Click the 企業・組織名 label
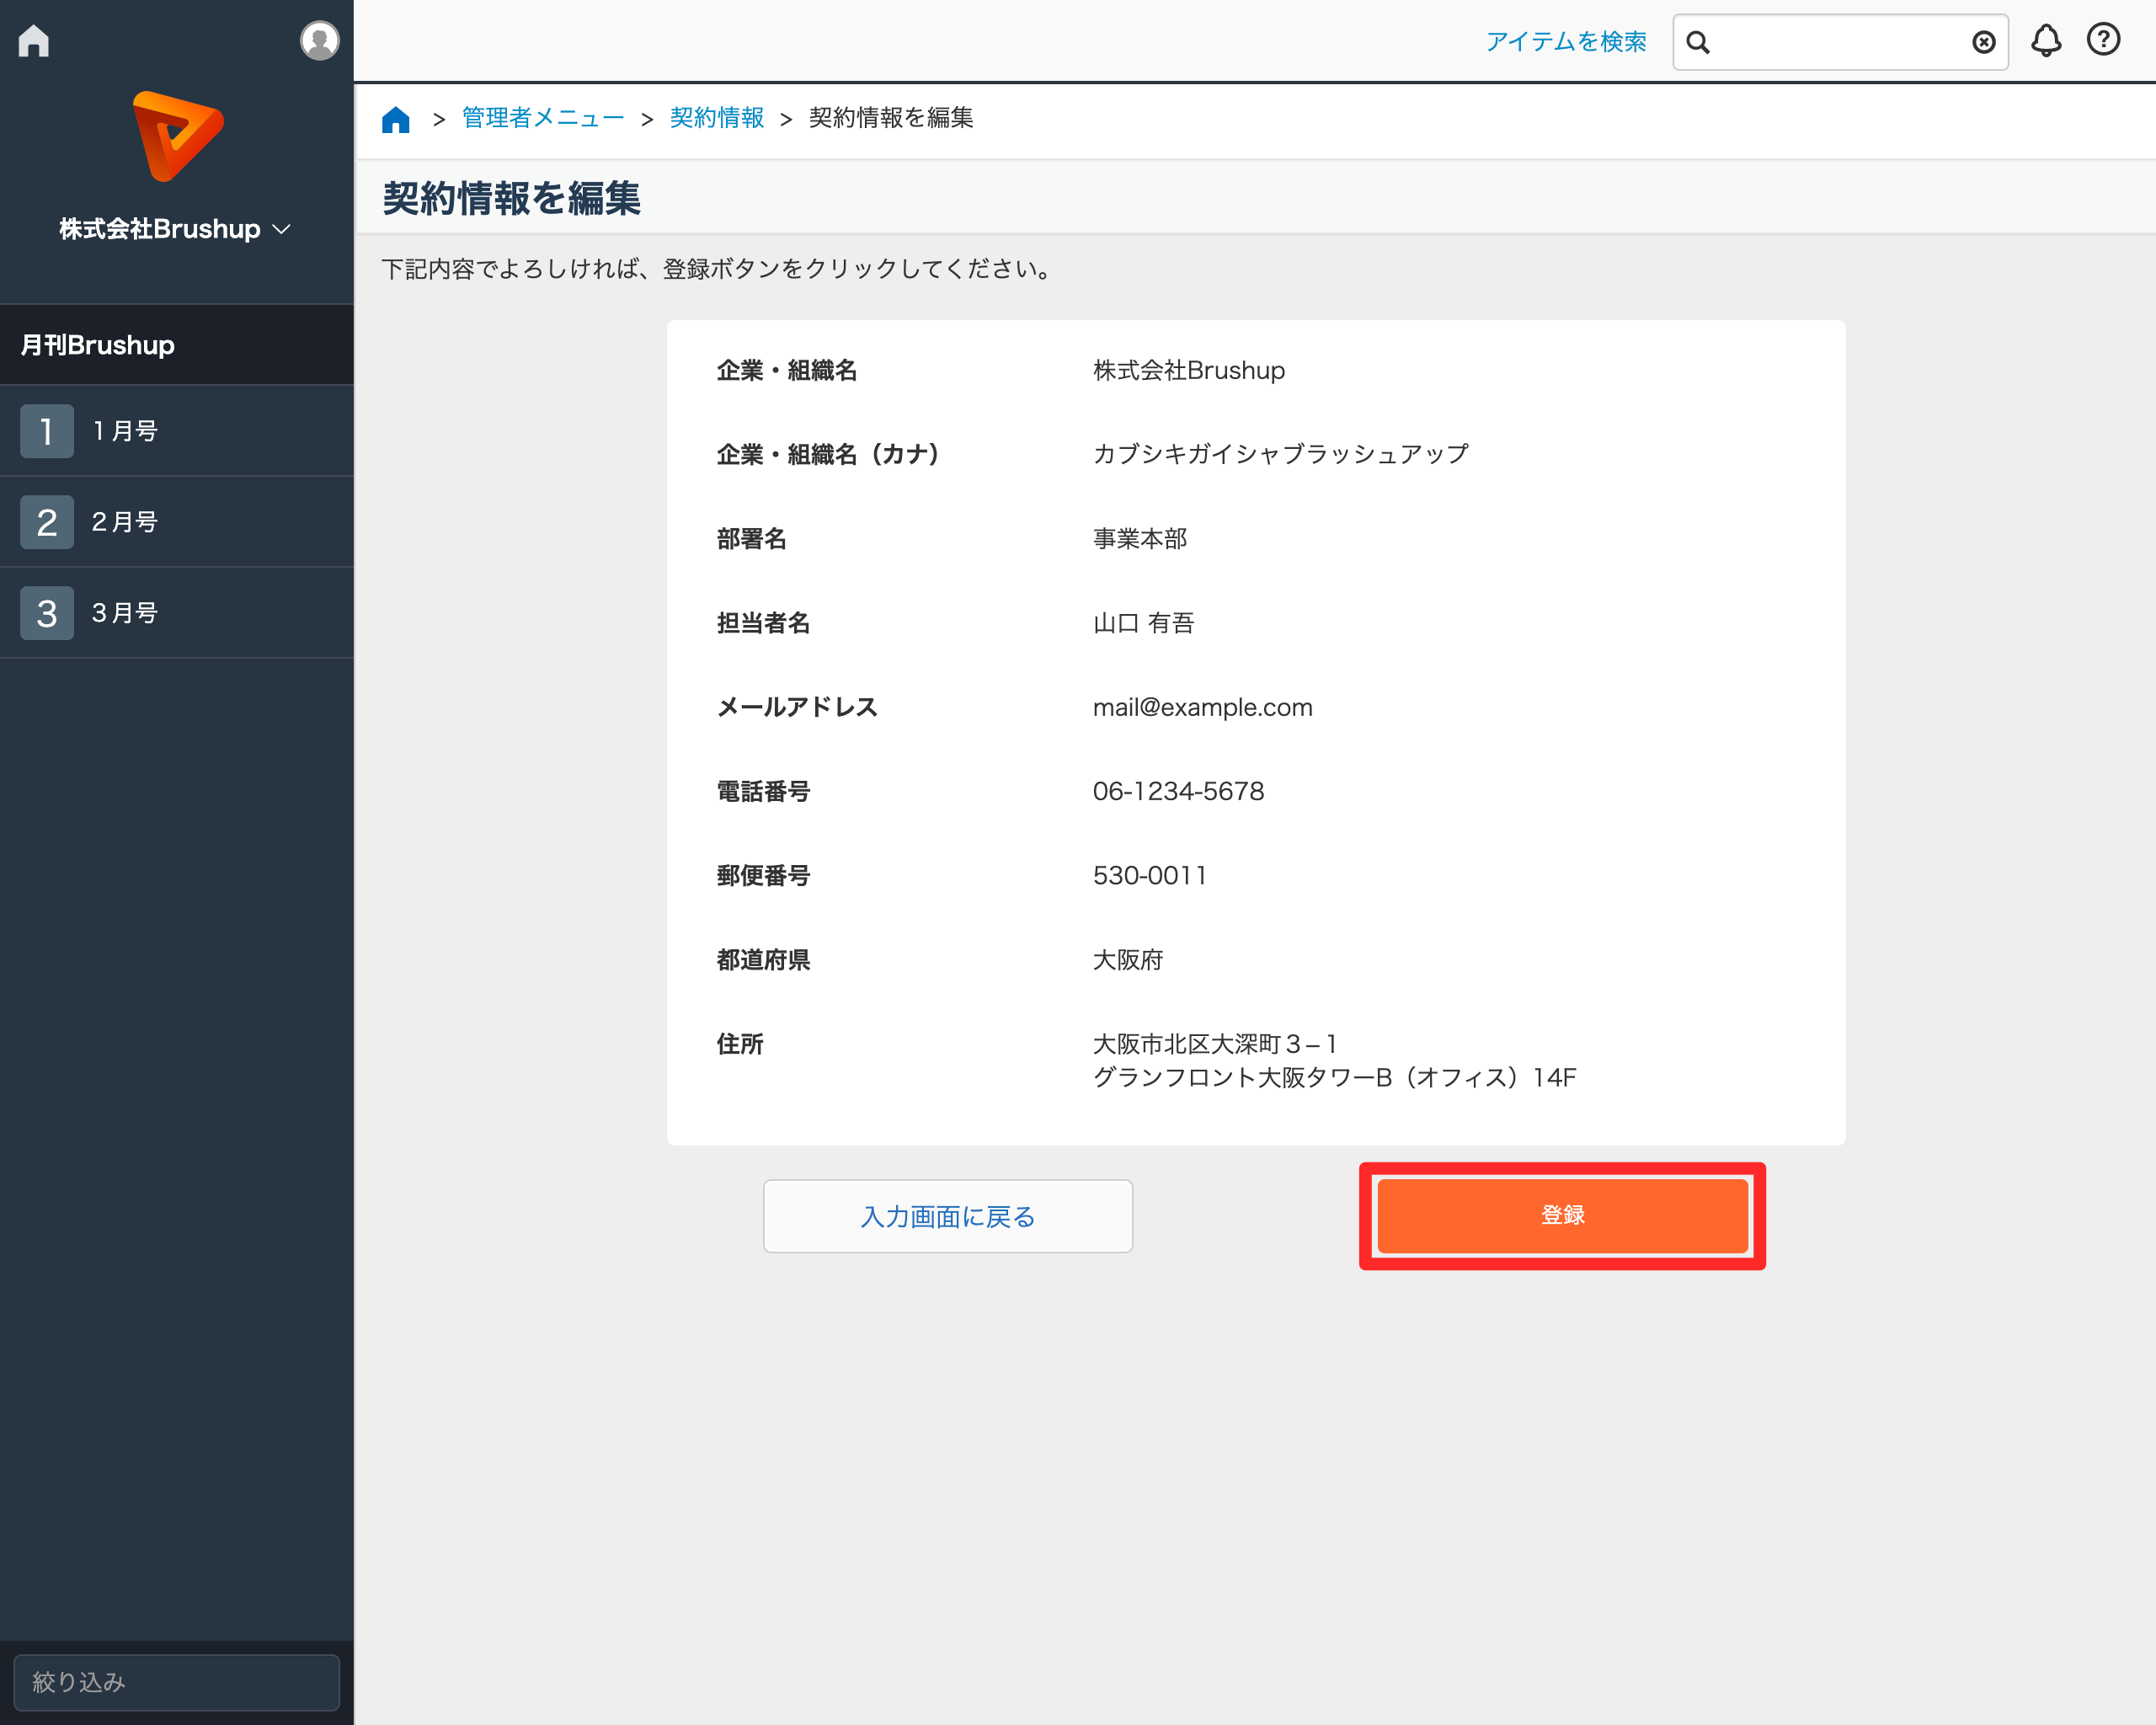2156x1725 pixels. pyautogui.click(x=787, y=371)
